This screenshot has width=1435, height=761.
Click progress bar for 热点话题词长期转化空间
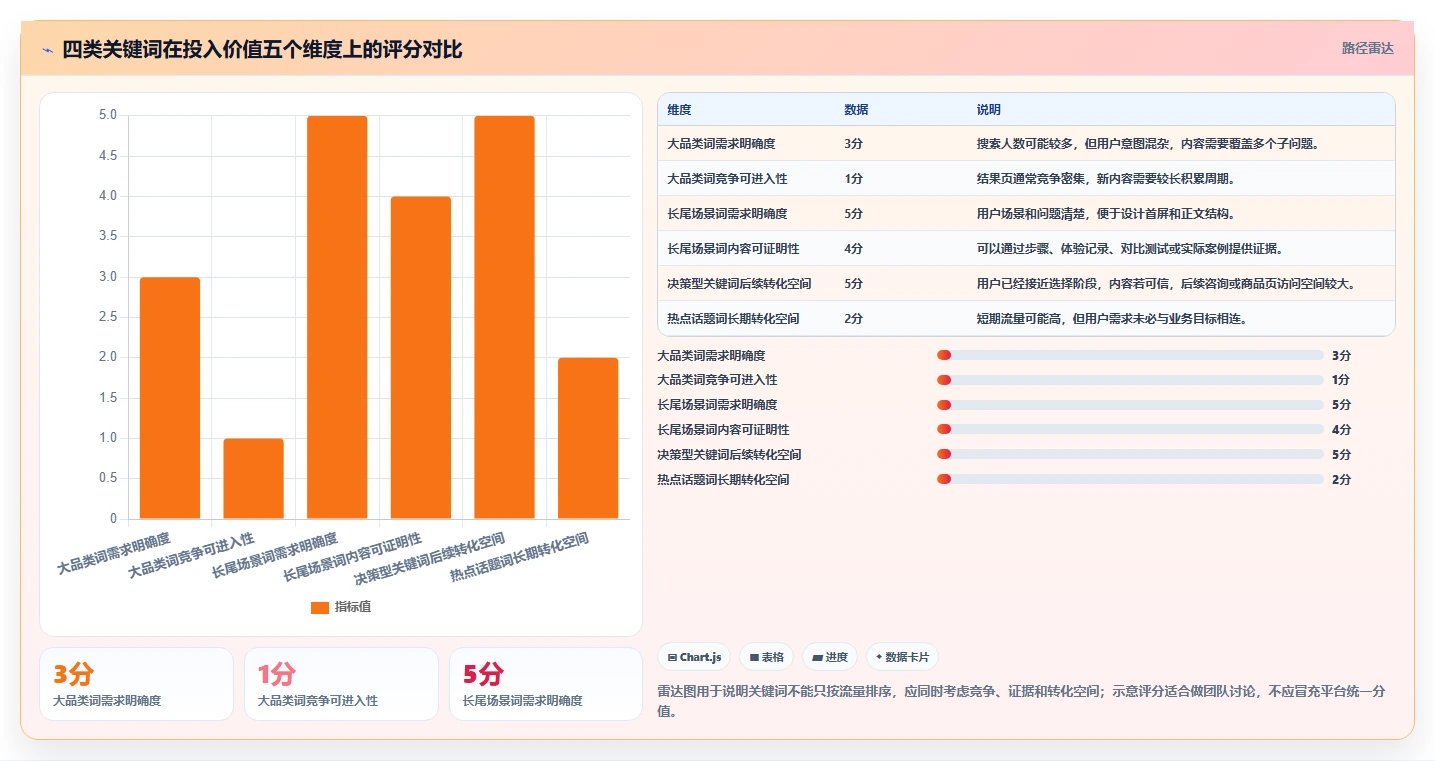coord(1130,480)
